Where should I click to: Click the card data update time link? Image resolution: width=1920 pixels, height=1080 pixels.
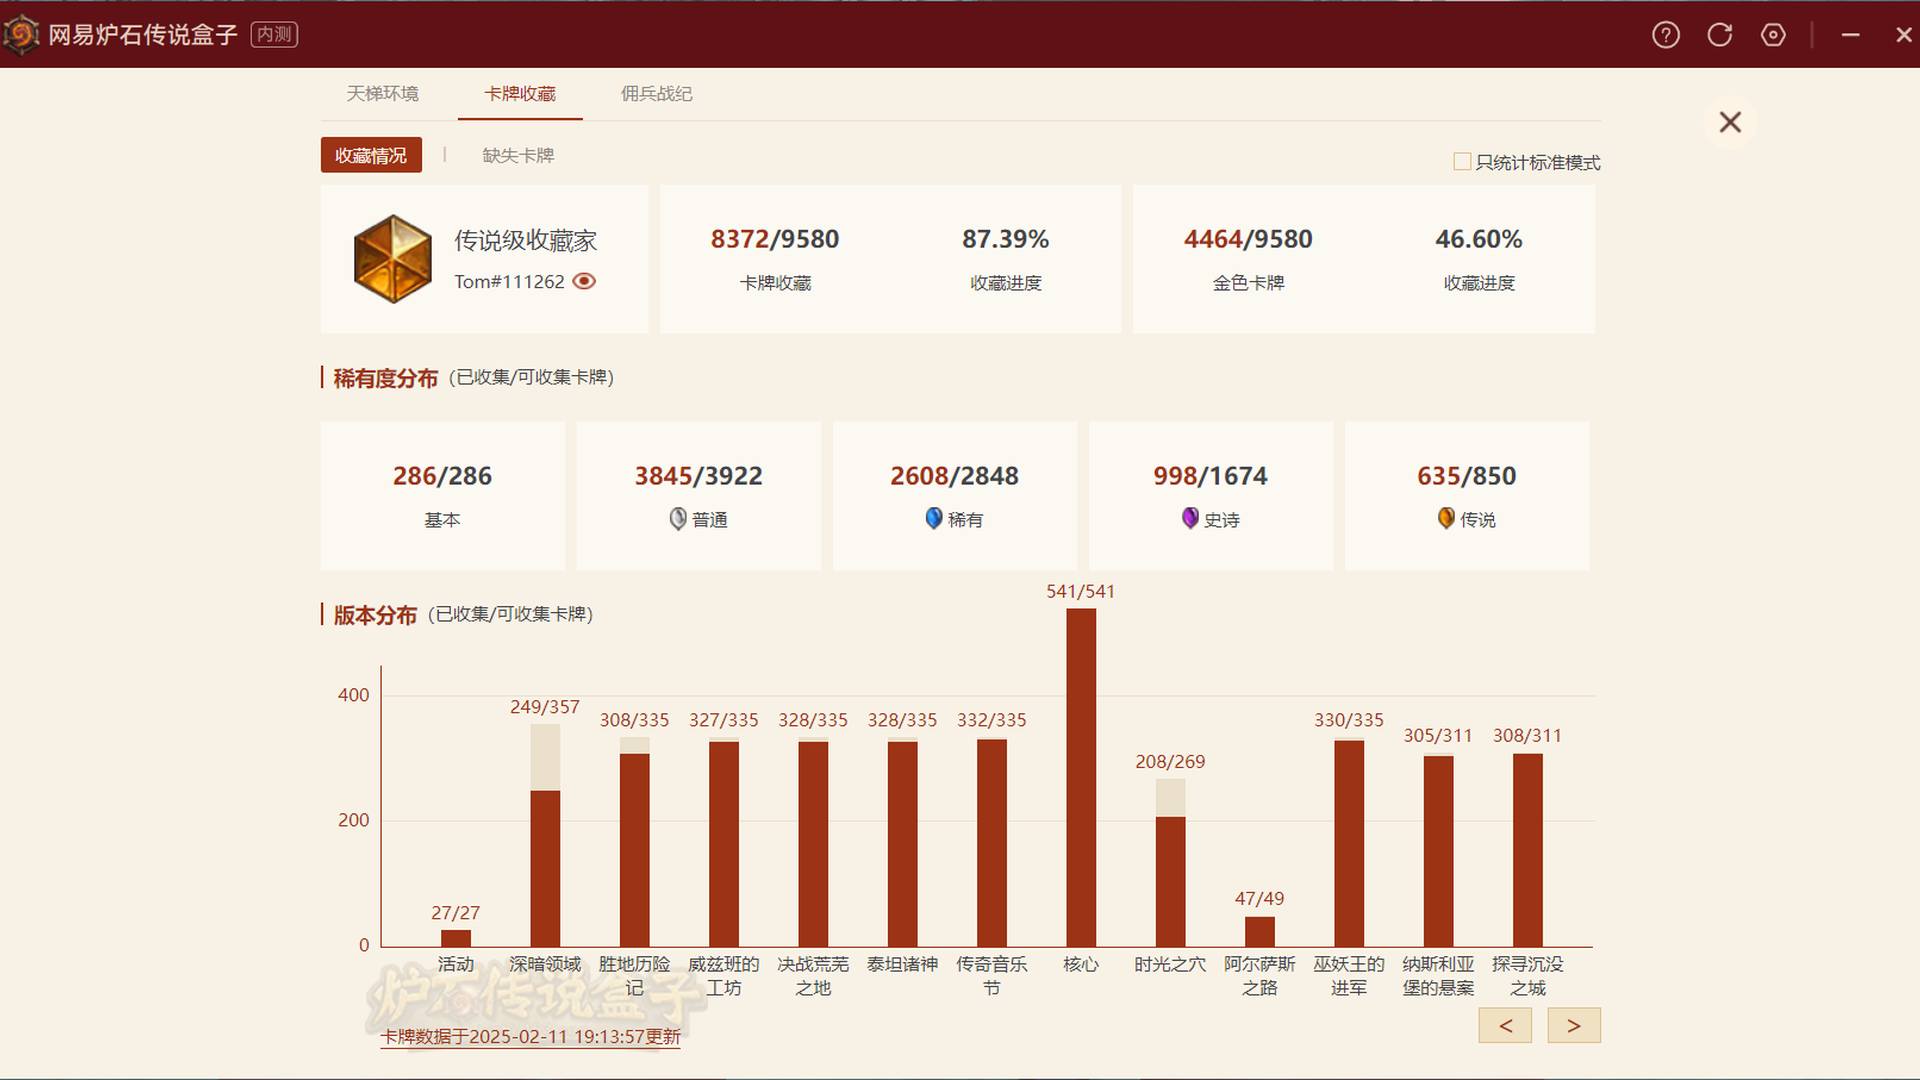pyautogui.click(x=531, y=1037)
